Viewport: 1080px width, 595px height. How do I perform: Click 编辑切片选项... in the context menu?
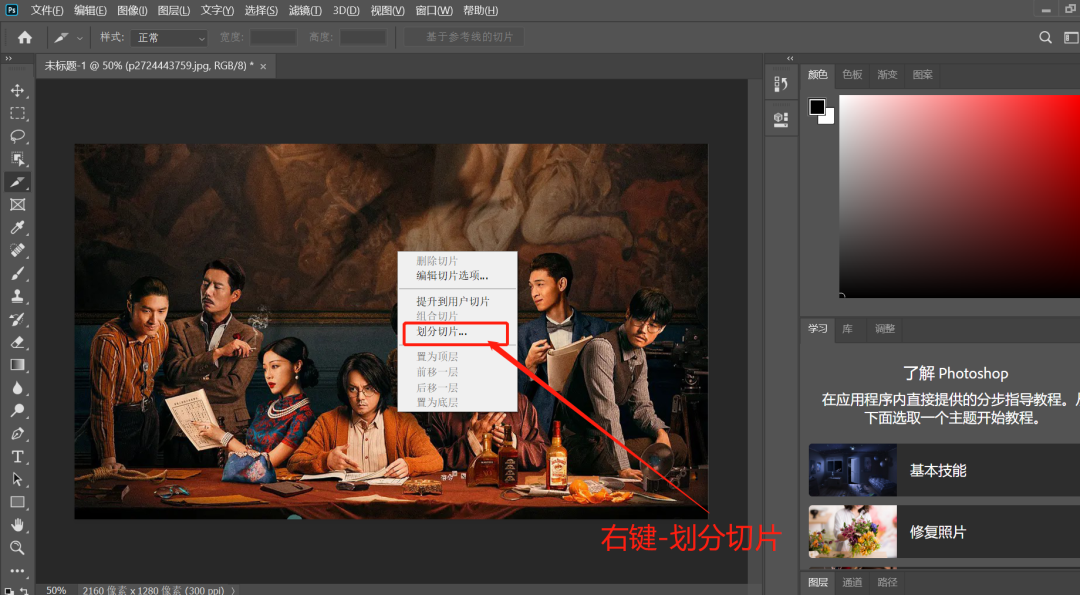[x=452, y=275]
